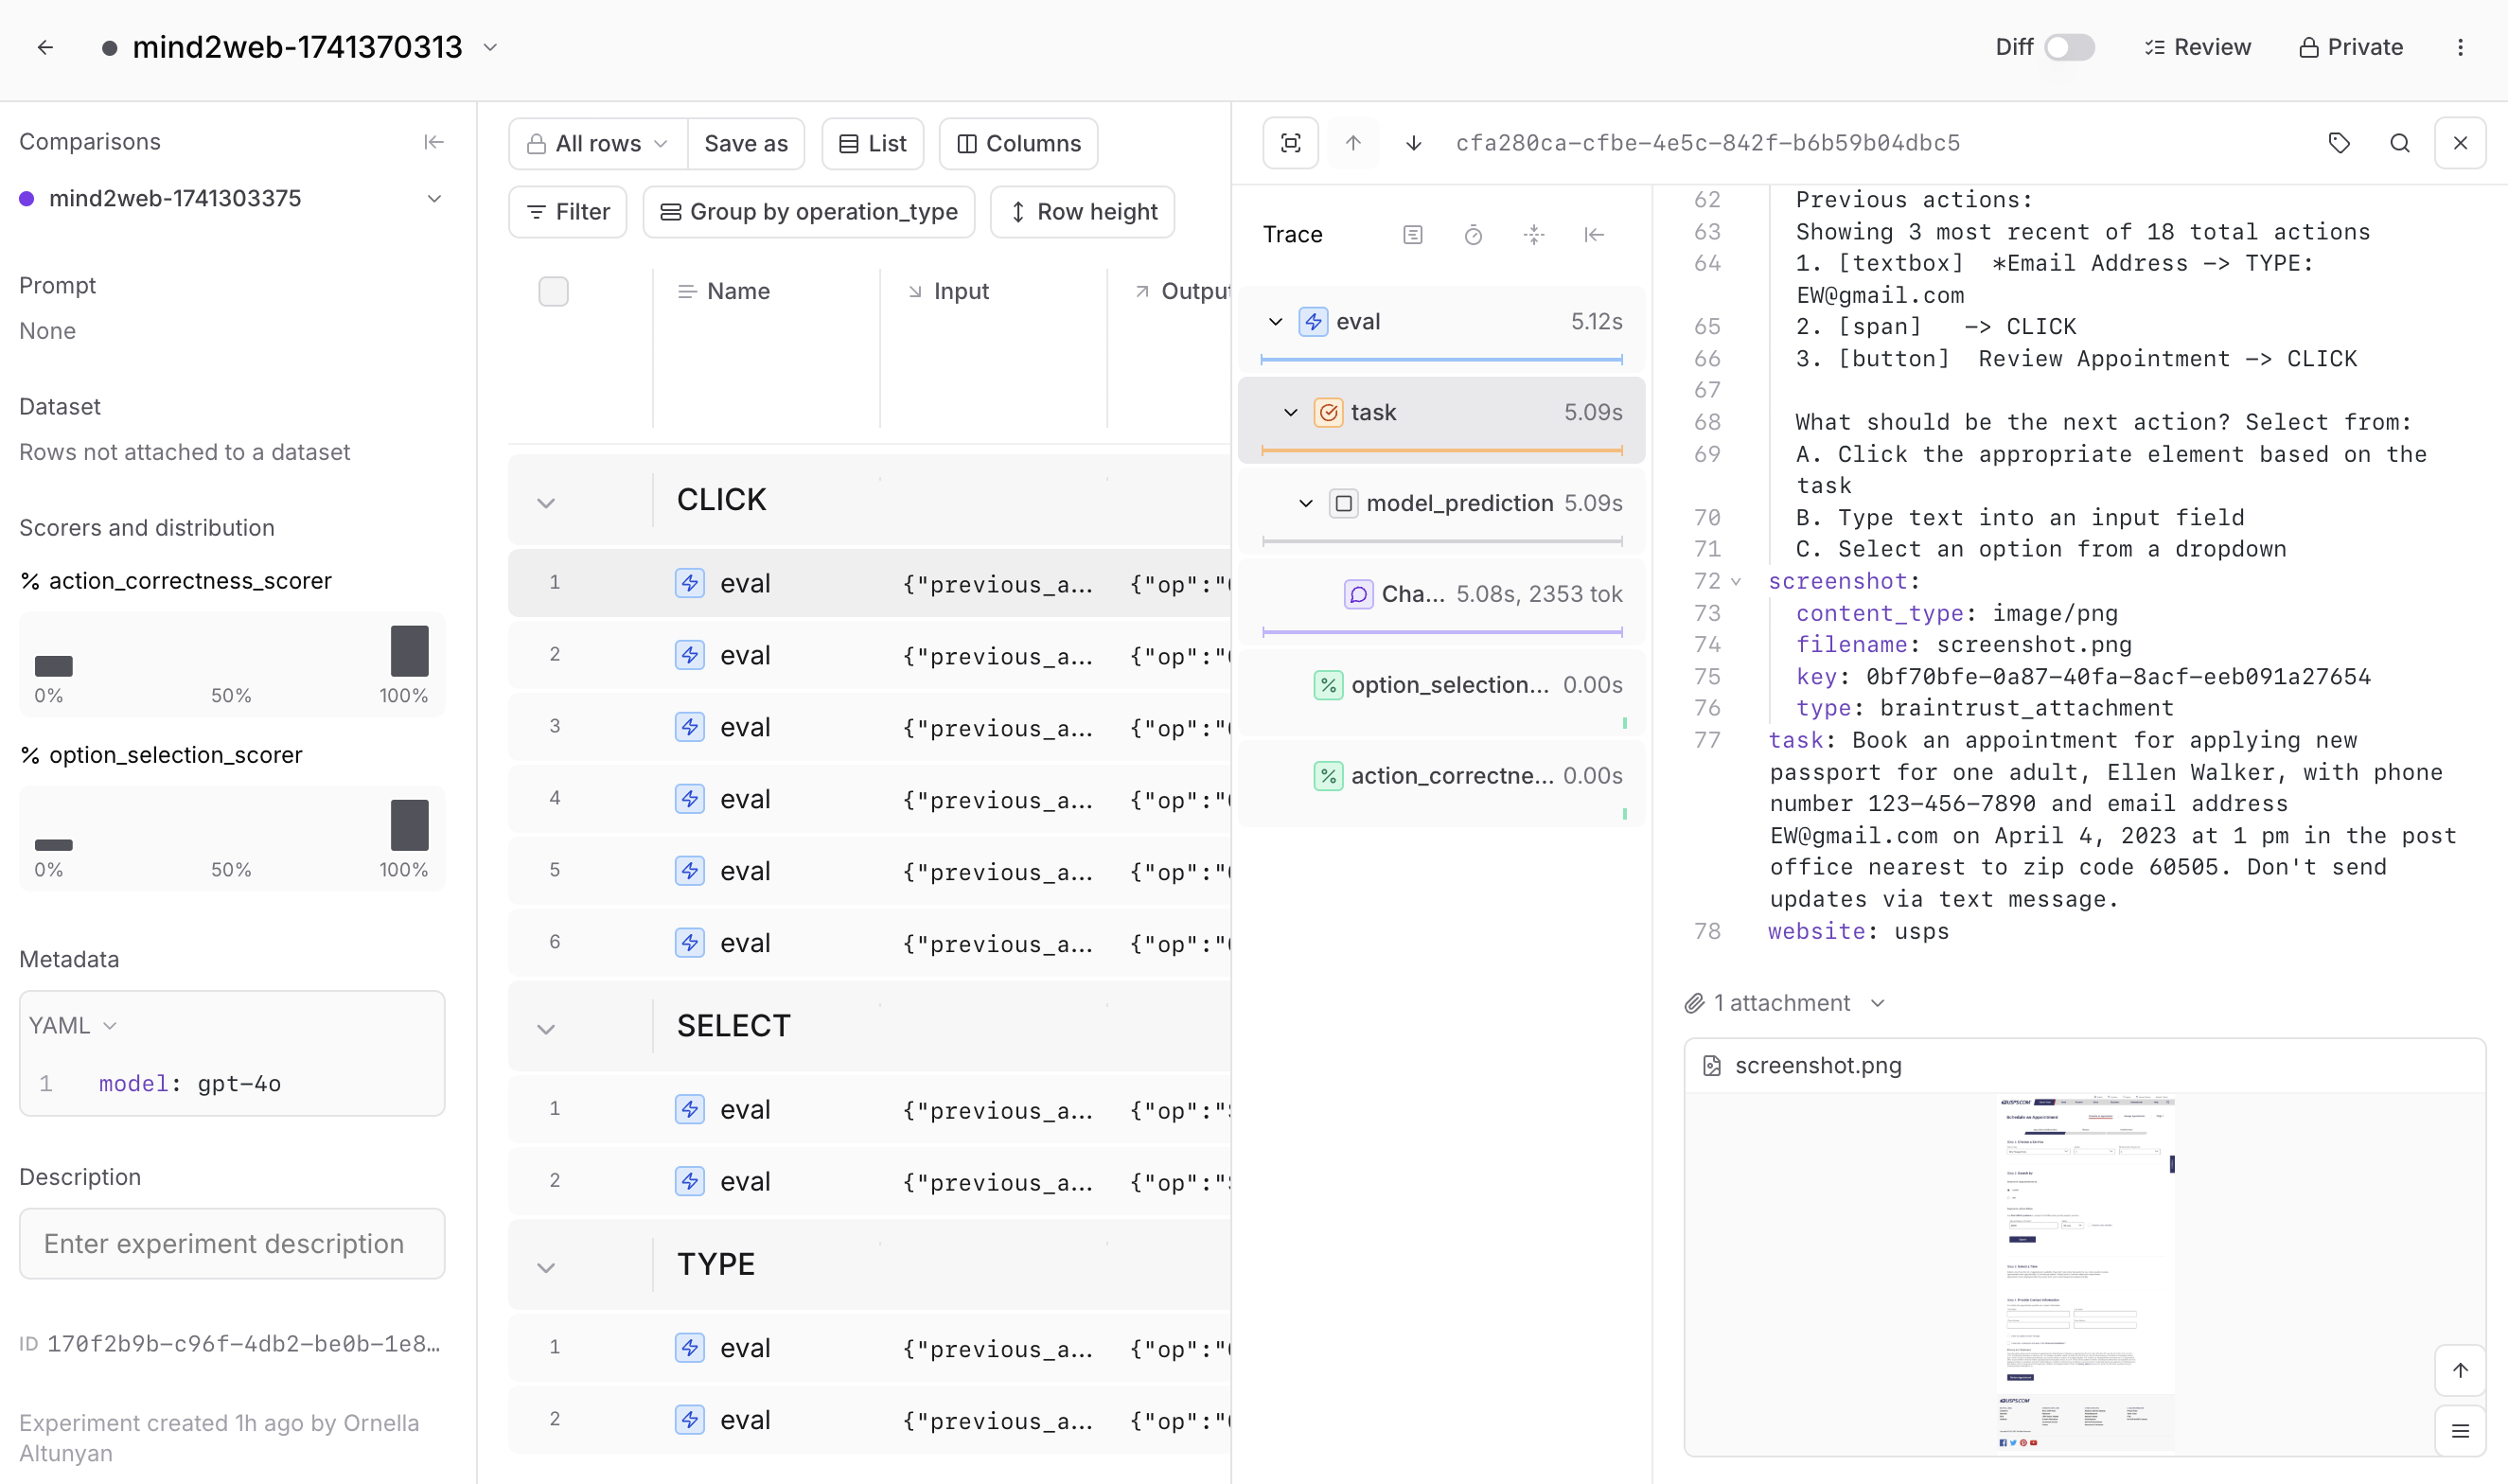Open the three-dot more options menu
The width and height of the screenshot is (2508, 1484).
(x=2460, y=47)
